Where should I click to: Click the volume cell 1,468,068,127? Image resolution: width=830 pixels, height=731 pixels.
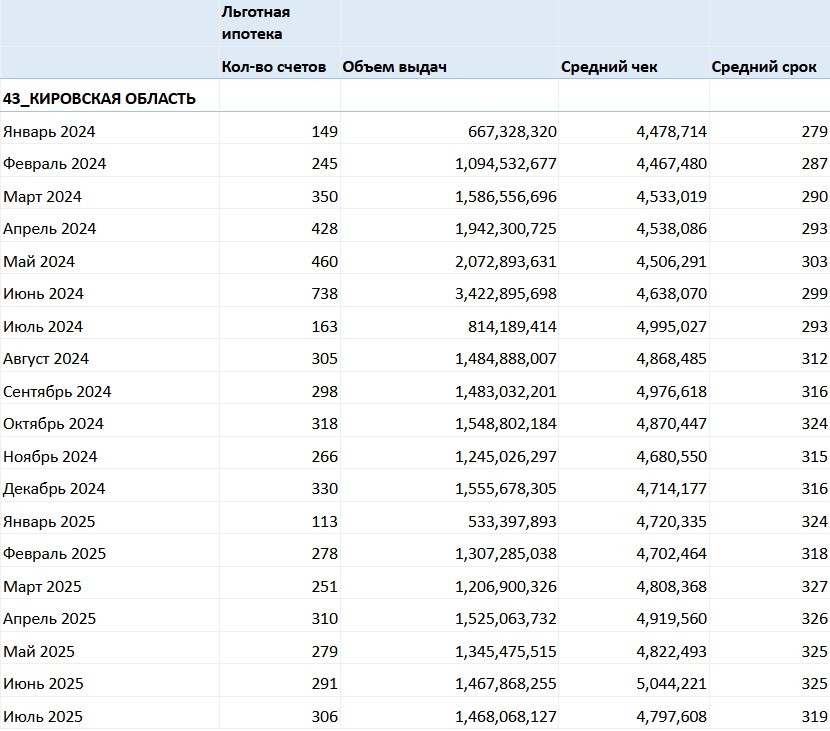pos(504,716)
